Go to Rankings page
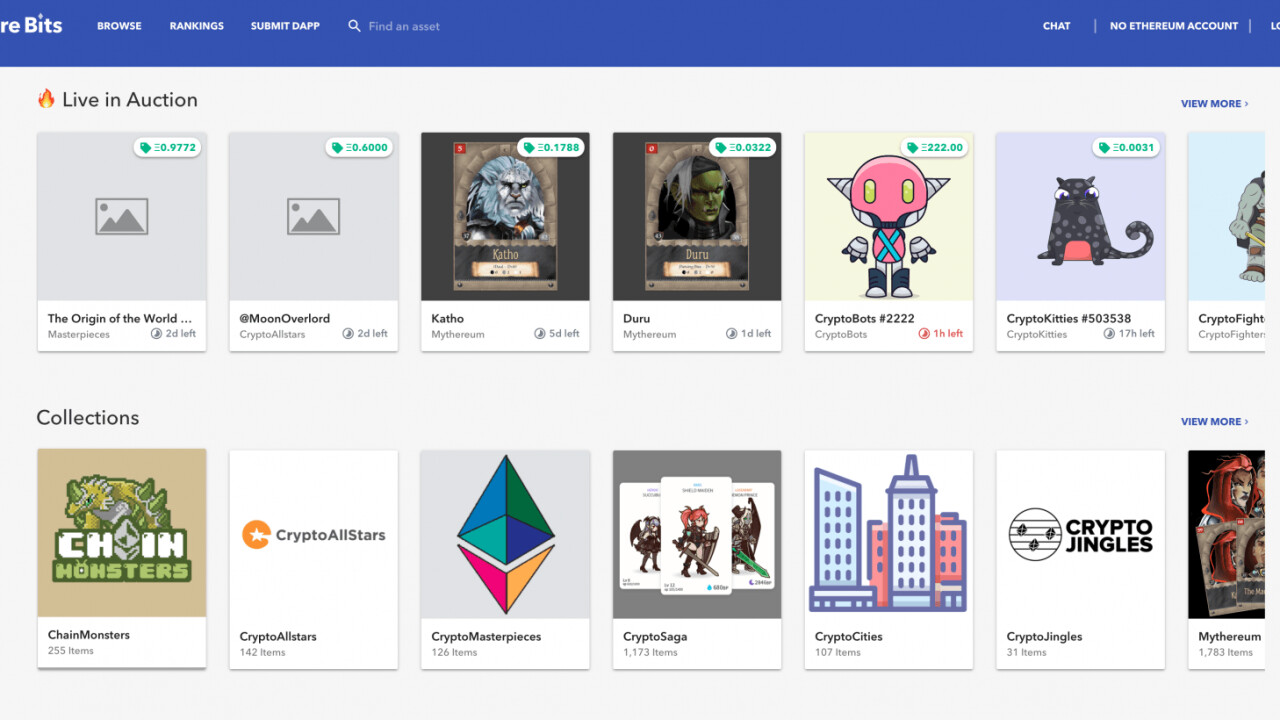This screenshot has height=720, width=1280. (x=196, y=26)
